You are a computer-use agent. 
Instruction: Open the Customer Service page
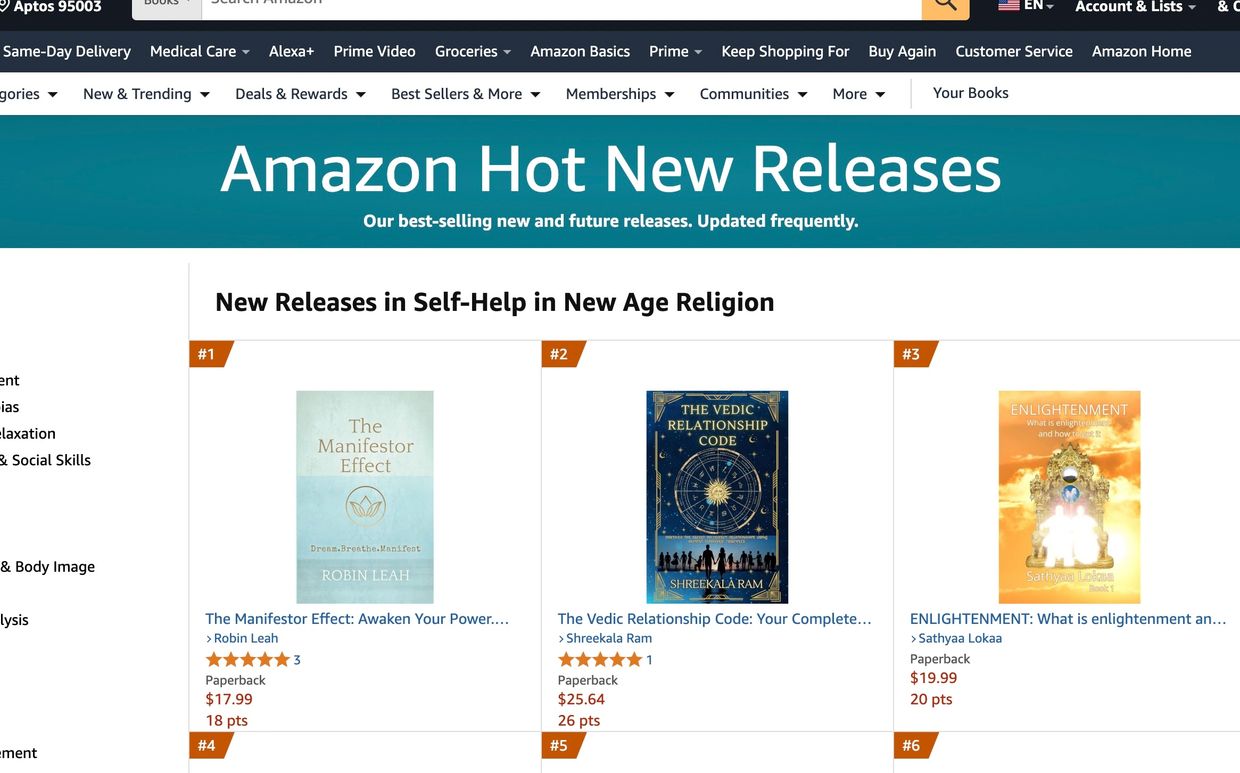pyautogui.click(x=1013, y=52)
